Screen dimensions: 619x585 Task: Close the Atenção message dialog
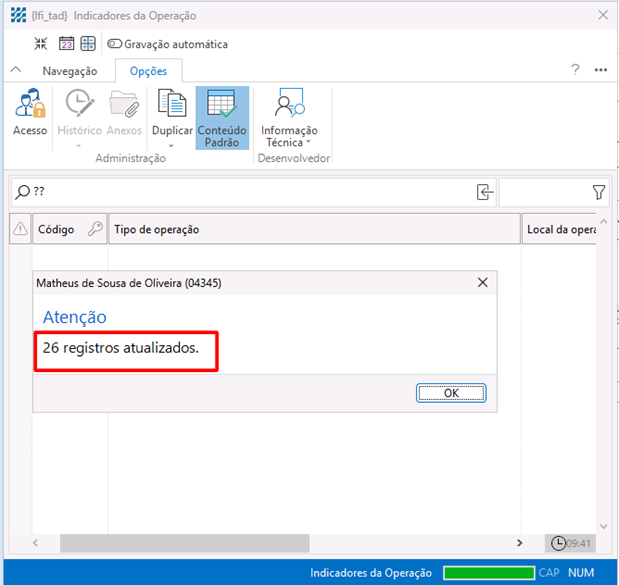(483, 283)
